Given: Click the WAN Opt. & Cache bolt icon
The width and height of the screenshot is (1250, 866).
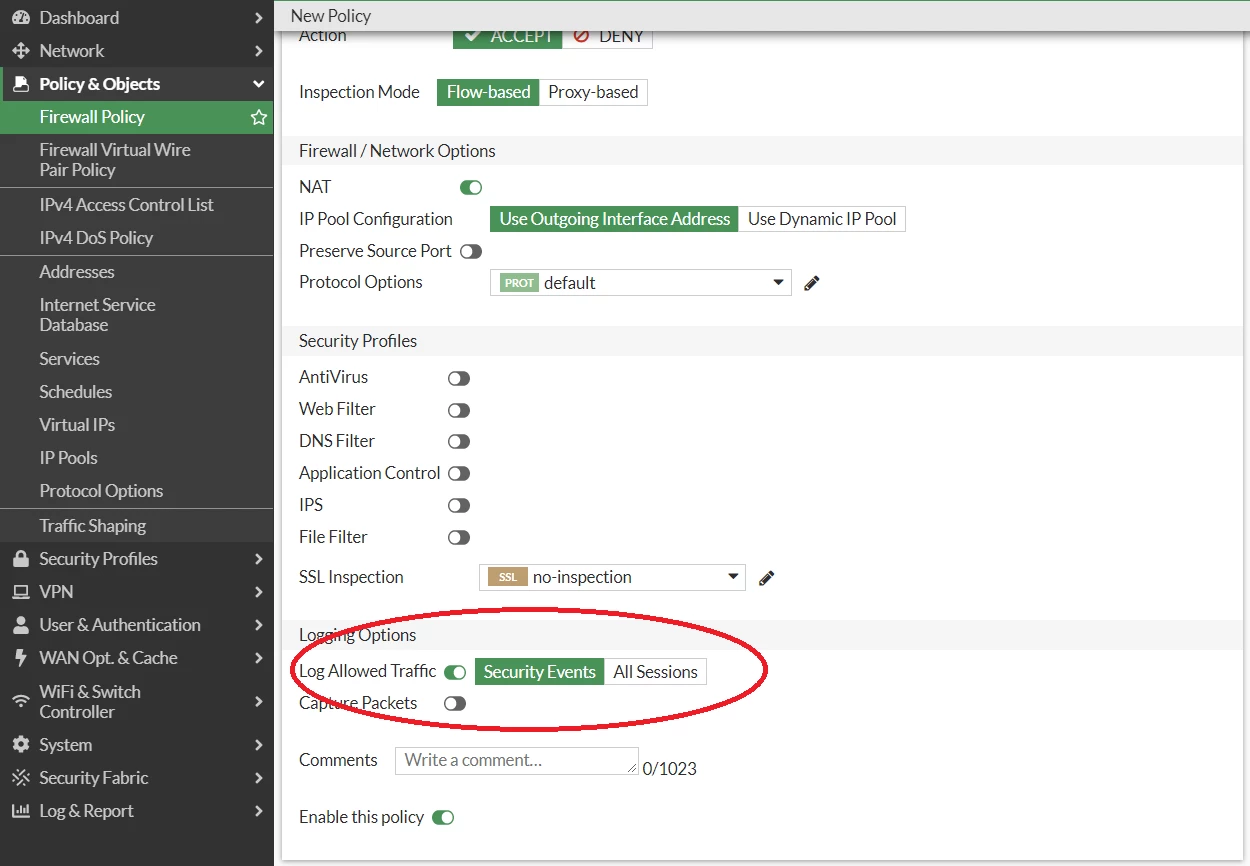Looking at the screenshot, I should (21, 658).
